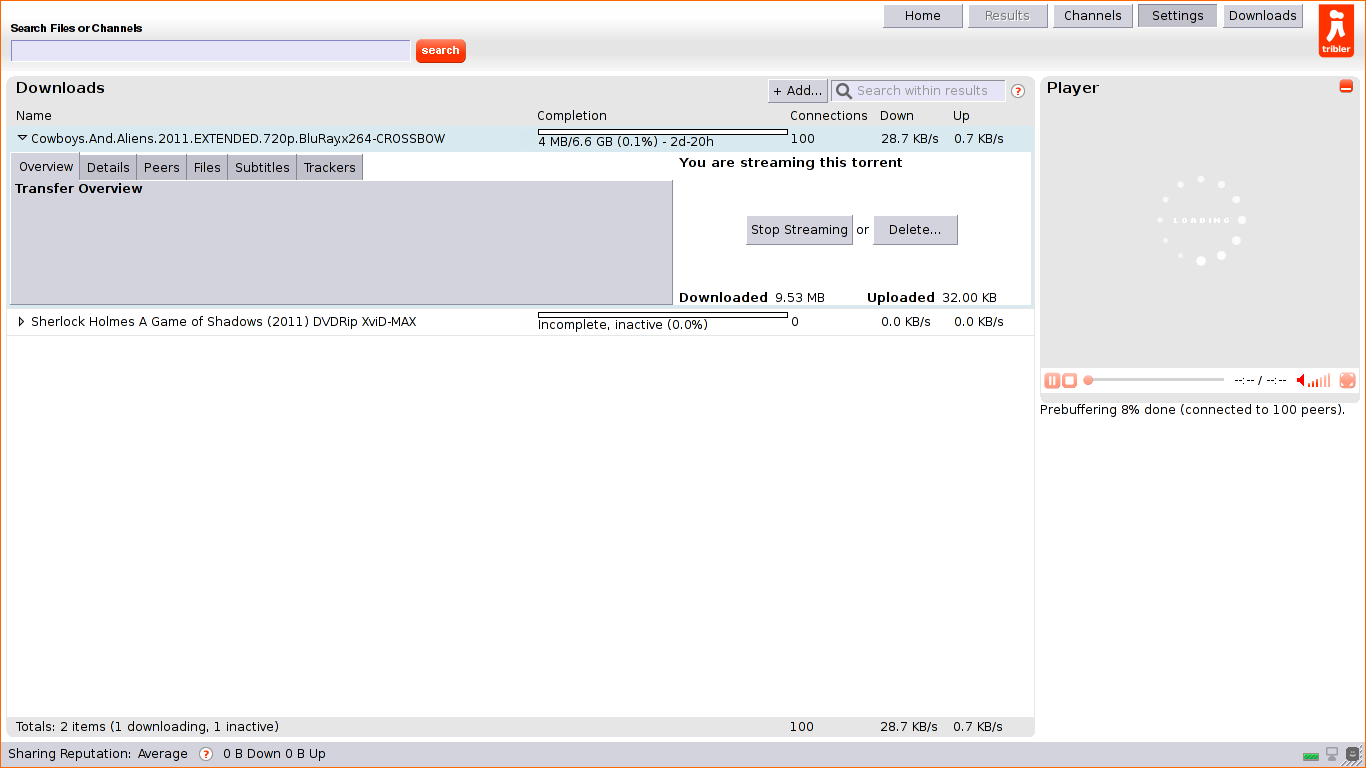Open the Channels page
Viewport: 1366px width, 768px height.
1093,16
